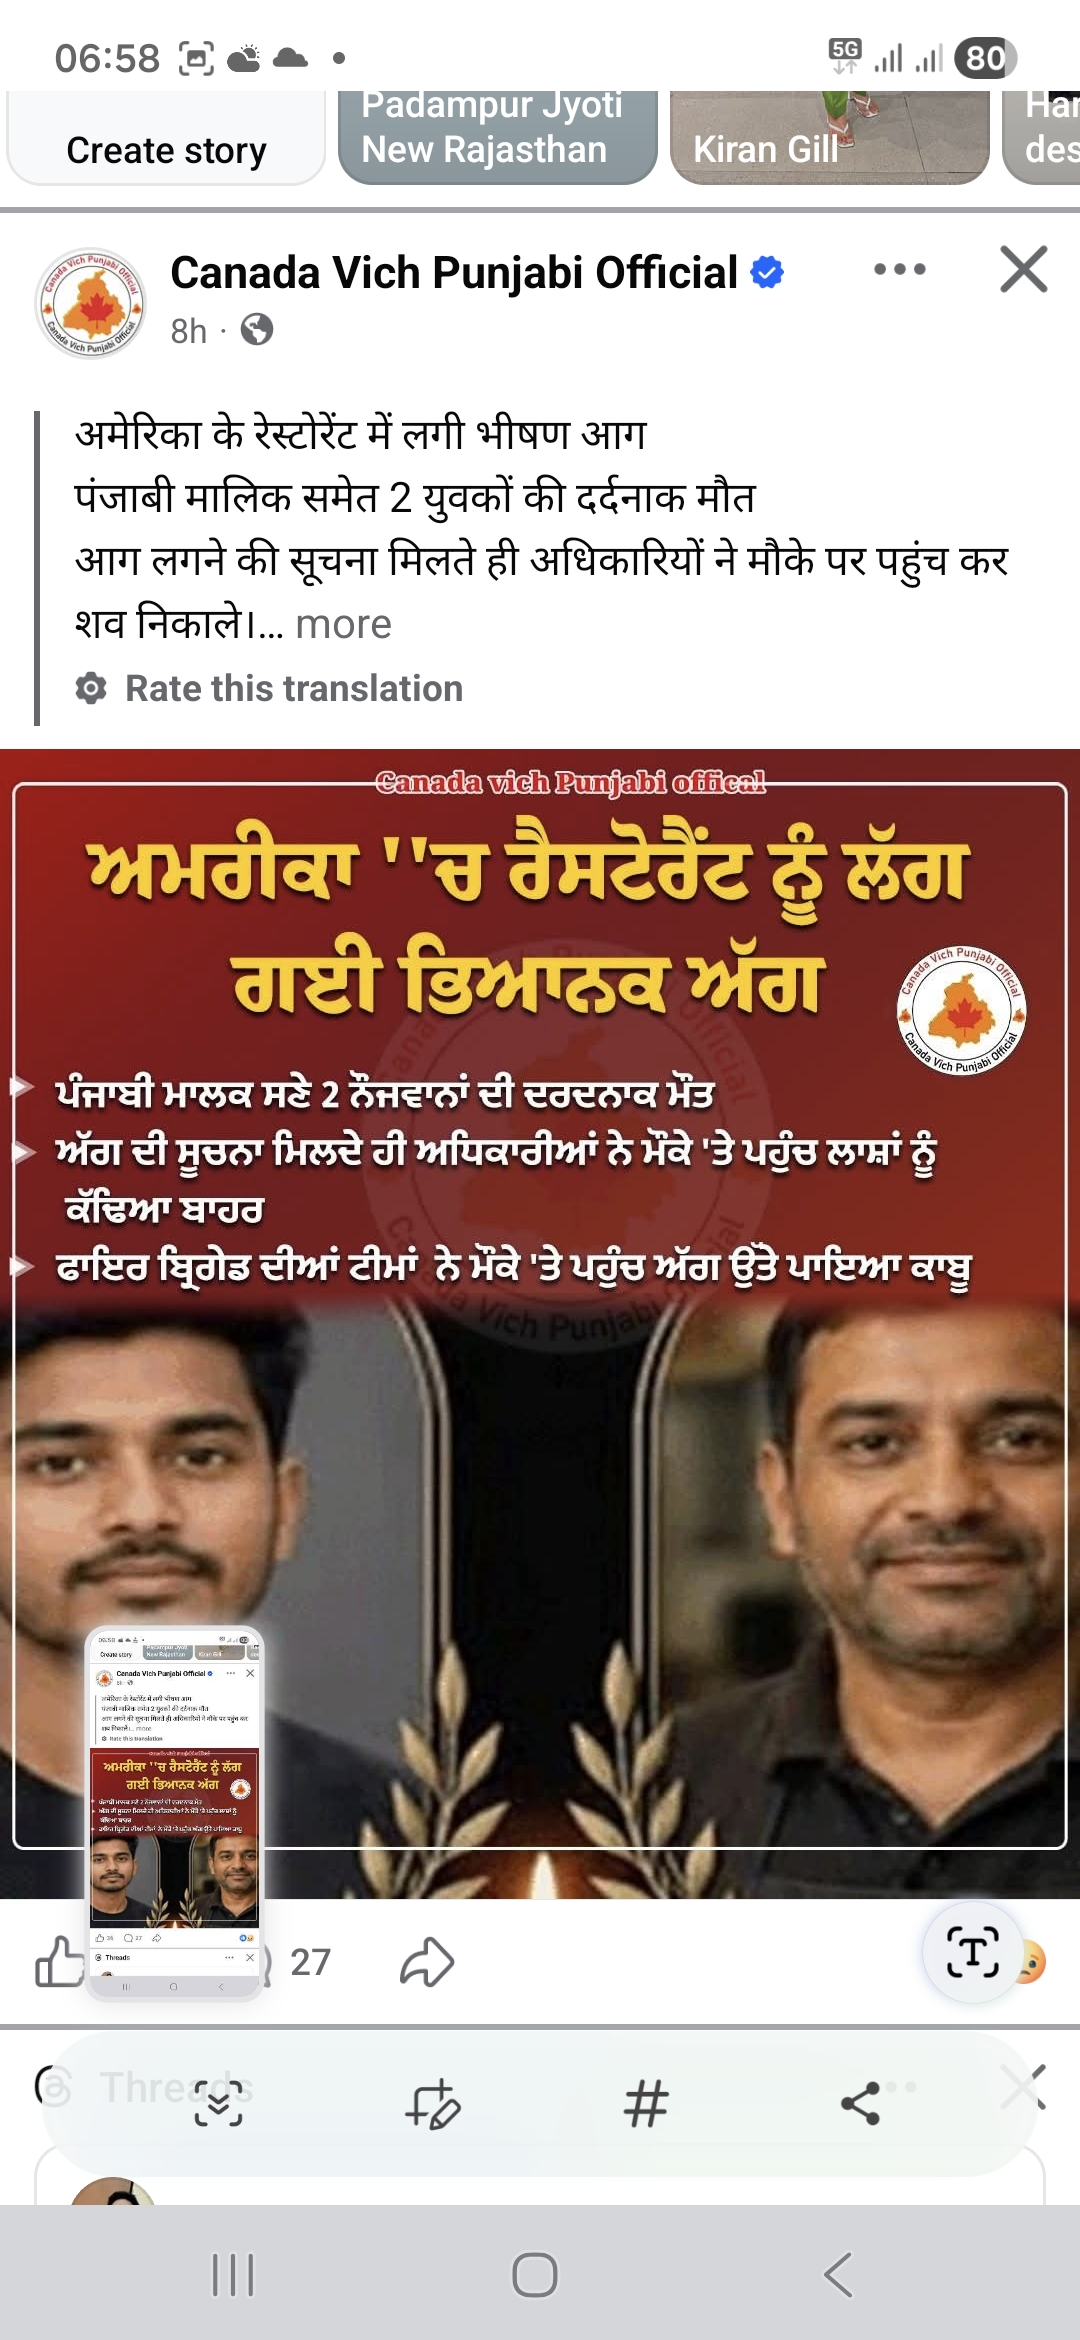Open Kiran Gill's story
This screenshot has width=1080, height=2340.
[829, 137]
